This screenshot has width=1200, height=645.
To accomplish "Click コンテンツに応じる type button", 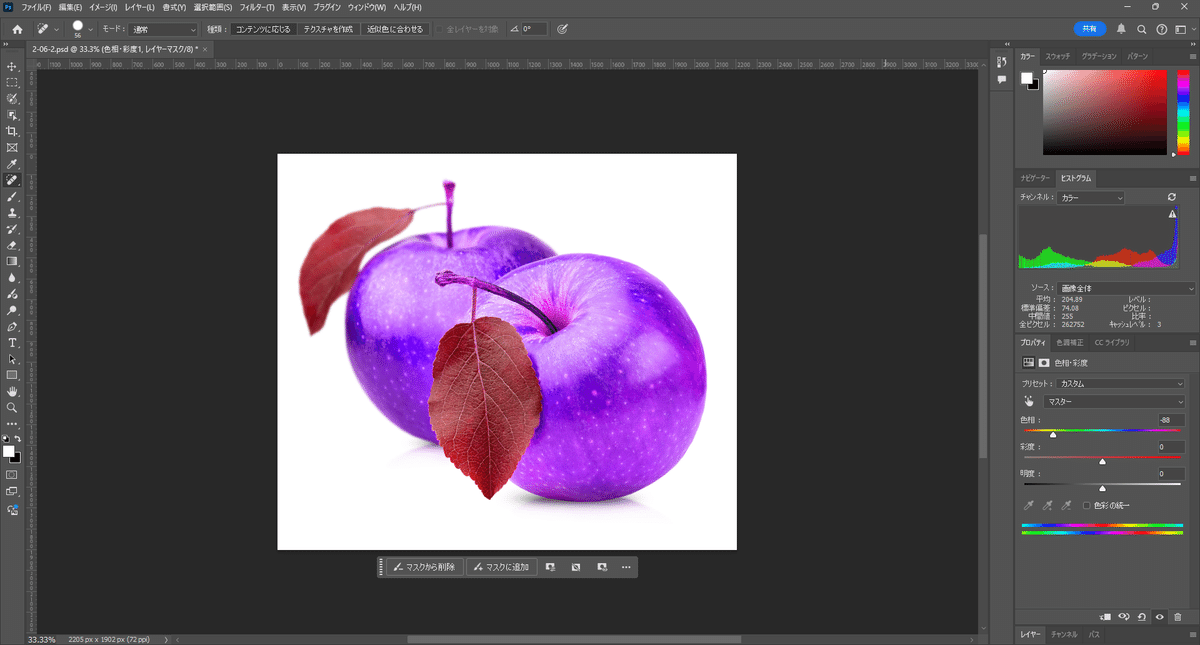I will 263,30.
